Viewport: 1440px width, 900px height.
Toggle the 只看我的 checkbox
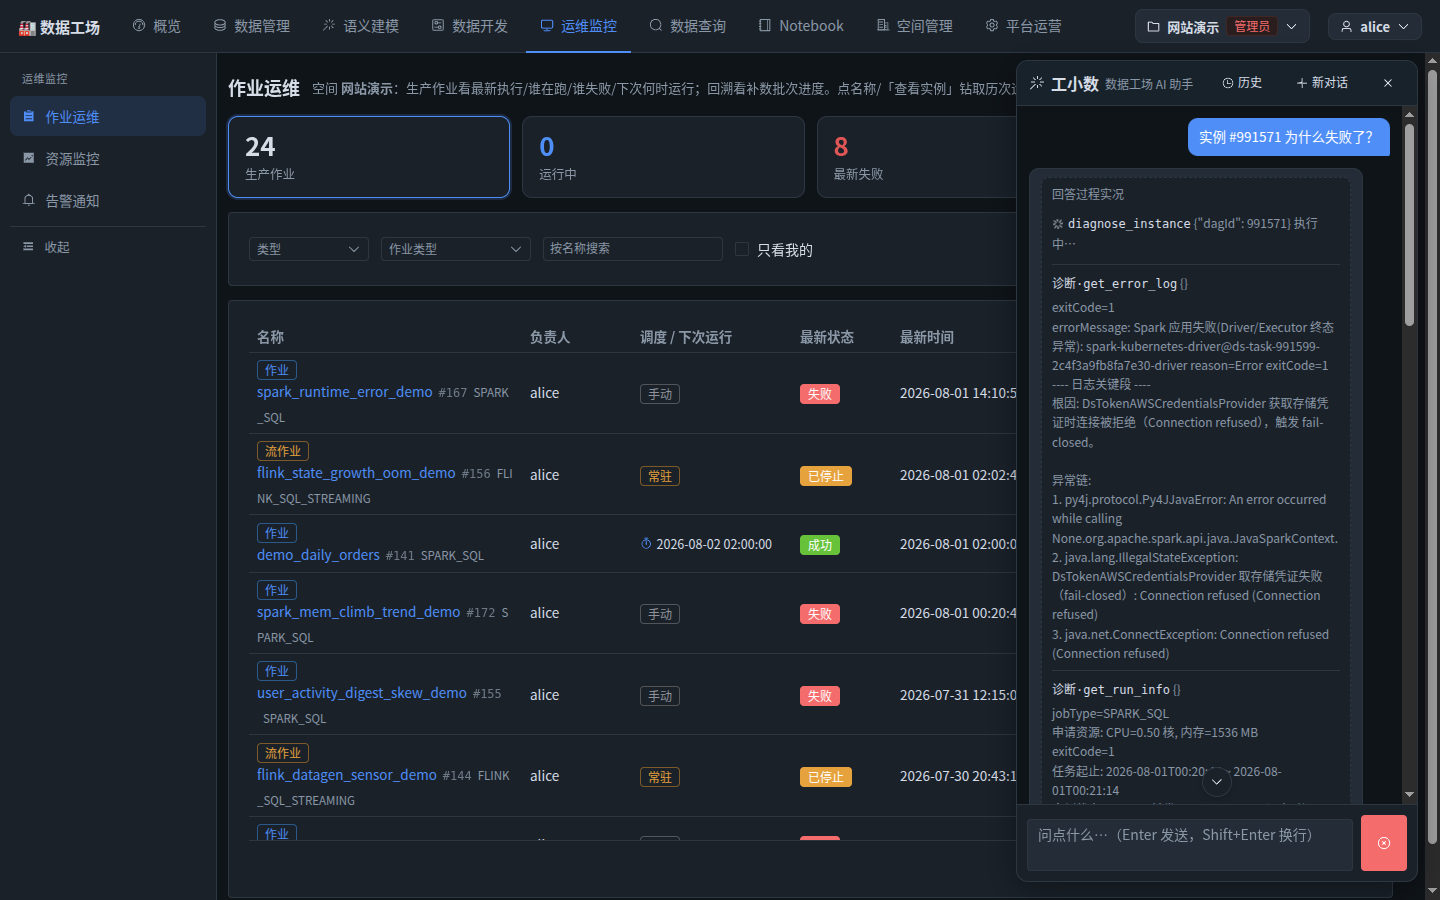click(742, 249)
